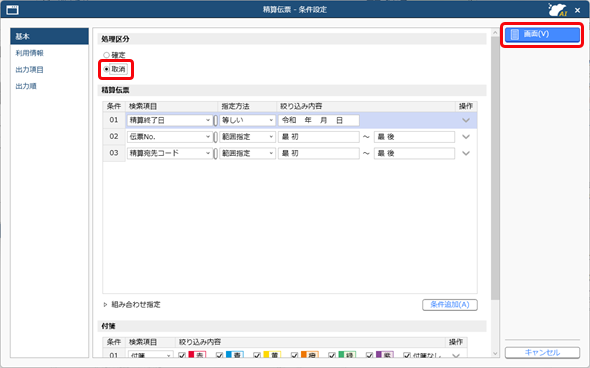Toggle the purple 紫 sticky note checkbox
This screenshot has width=590, height=368.
coord(369,355)
